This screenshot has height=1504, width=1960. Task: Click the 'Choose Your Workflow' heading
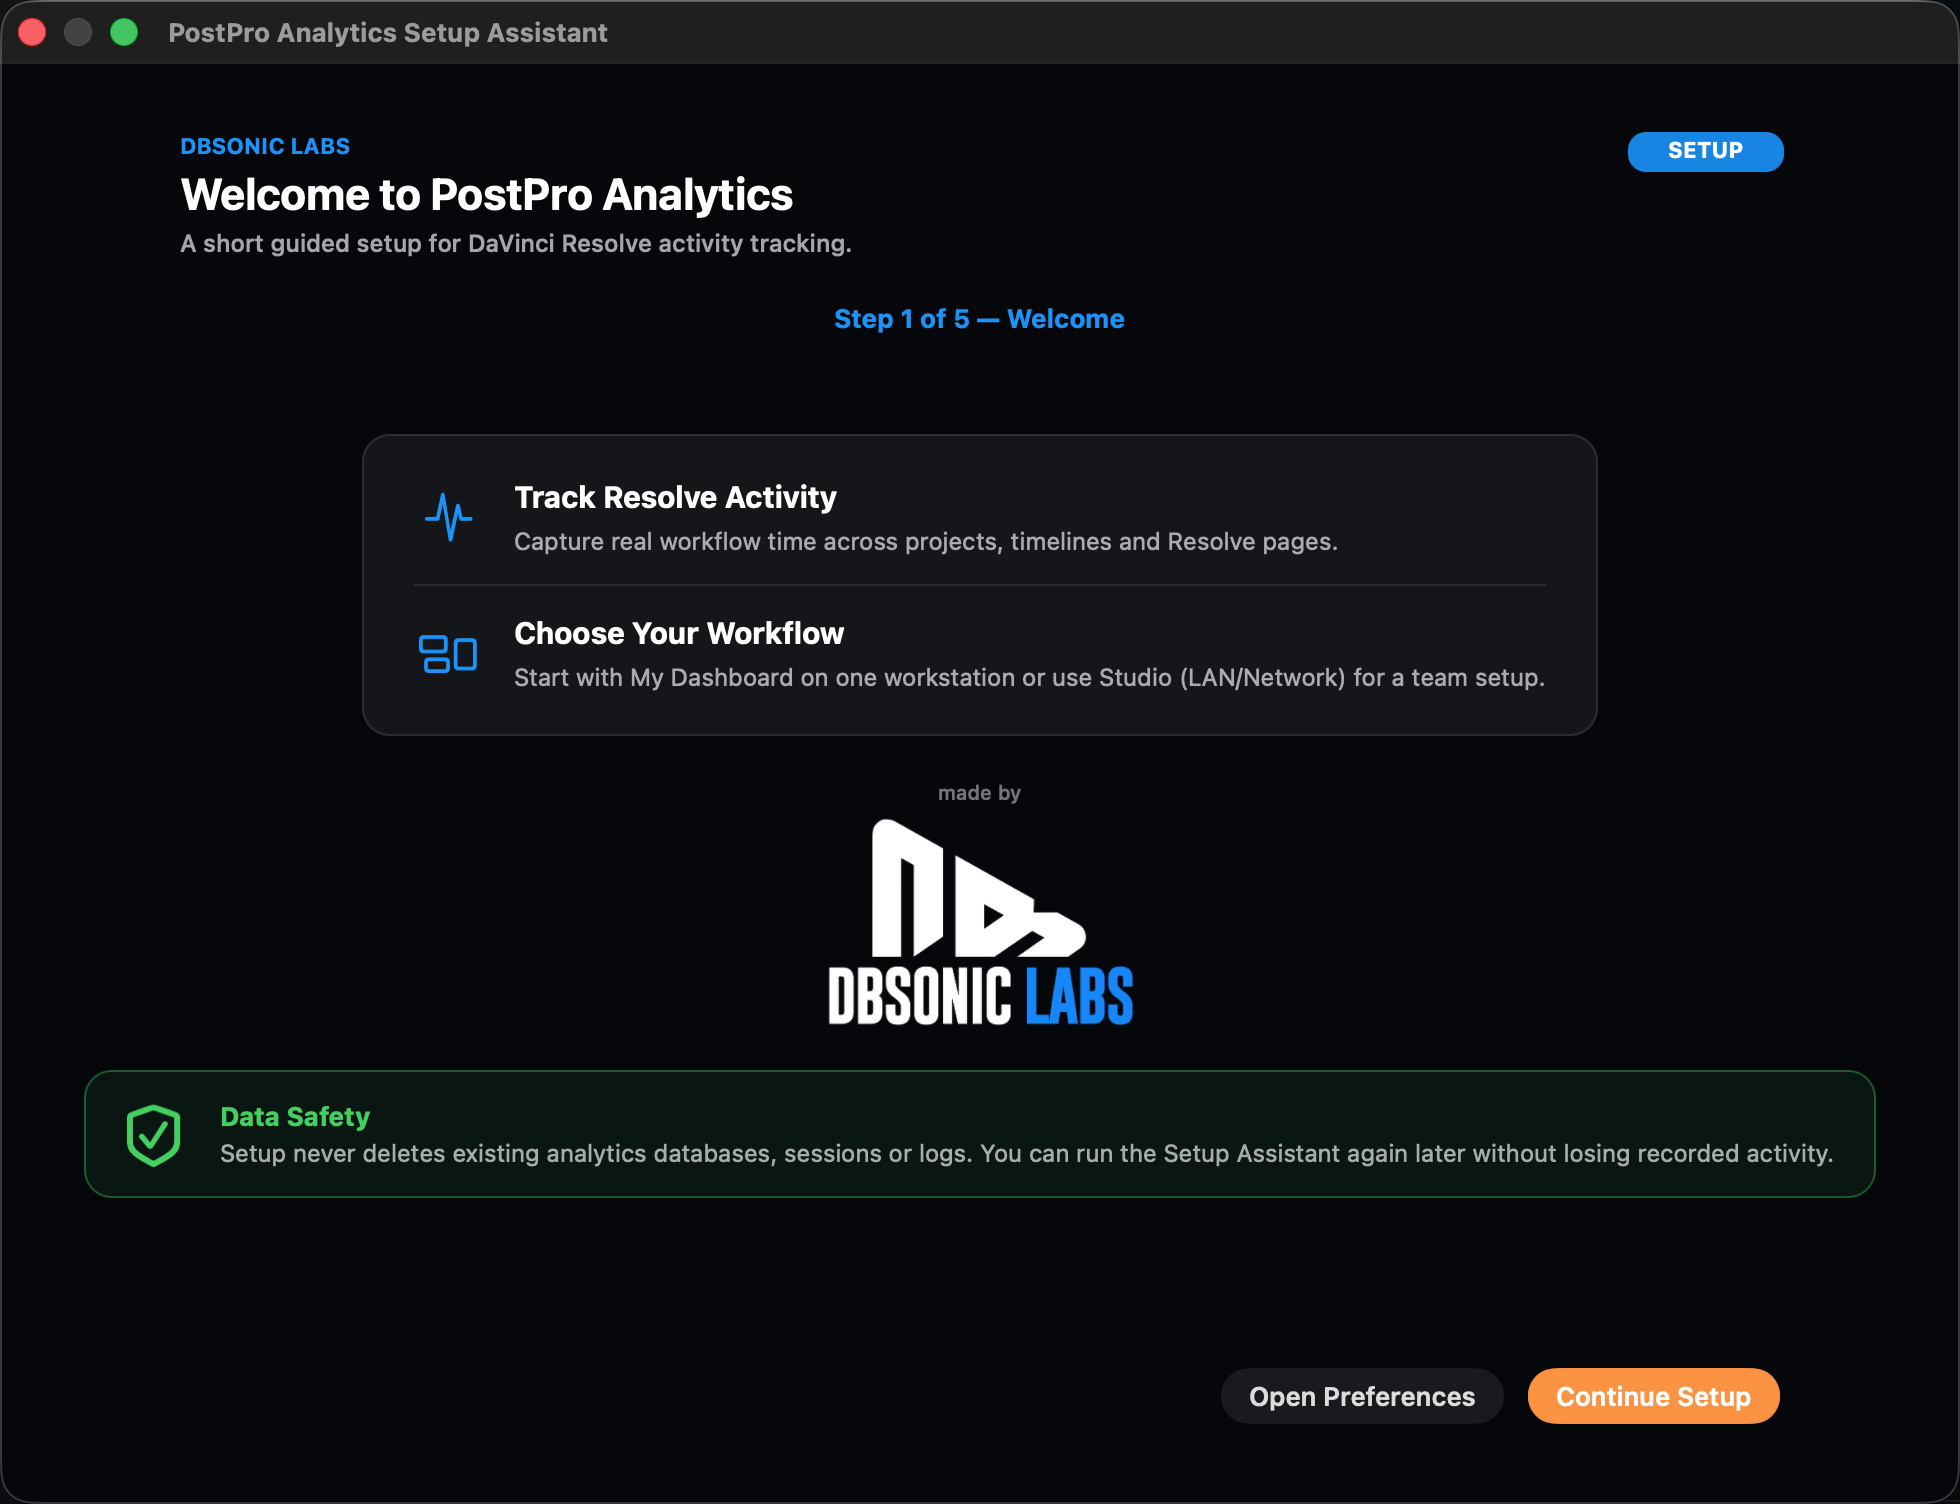click(679, 633)
